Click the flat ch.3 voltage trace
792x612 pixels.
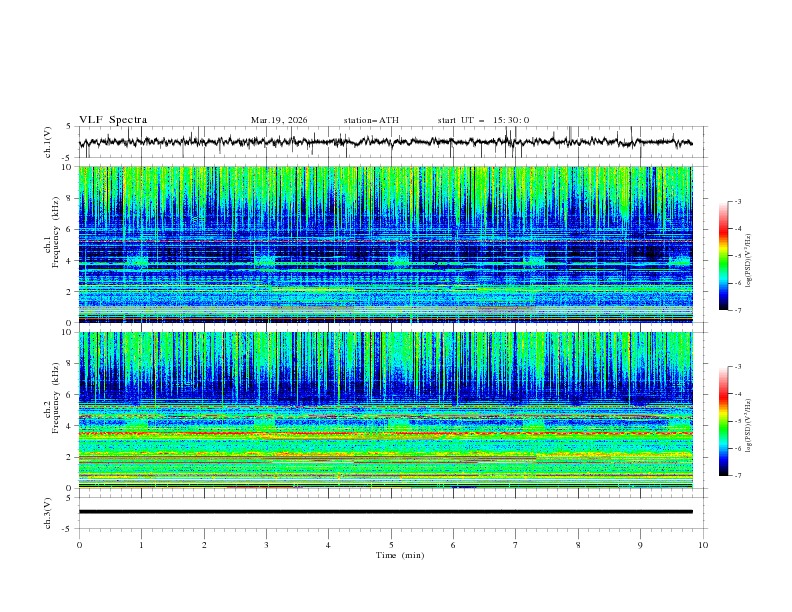(385, 512)
